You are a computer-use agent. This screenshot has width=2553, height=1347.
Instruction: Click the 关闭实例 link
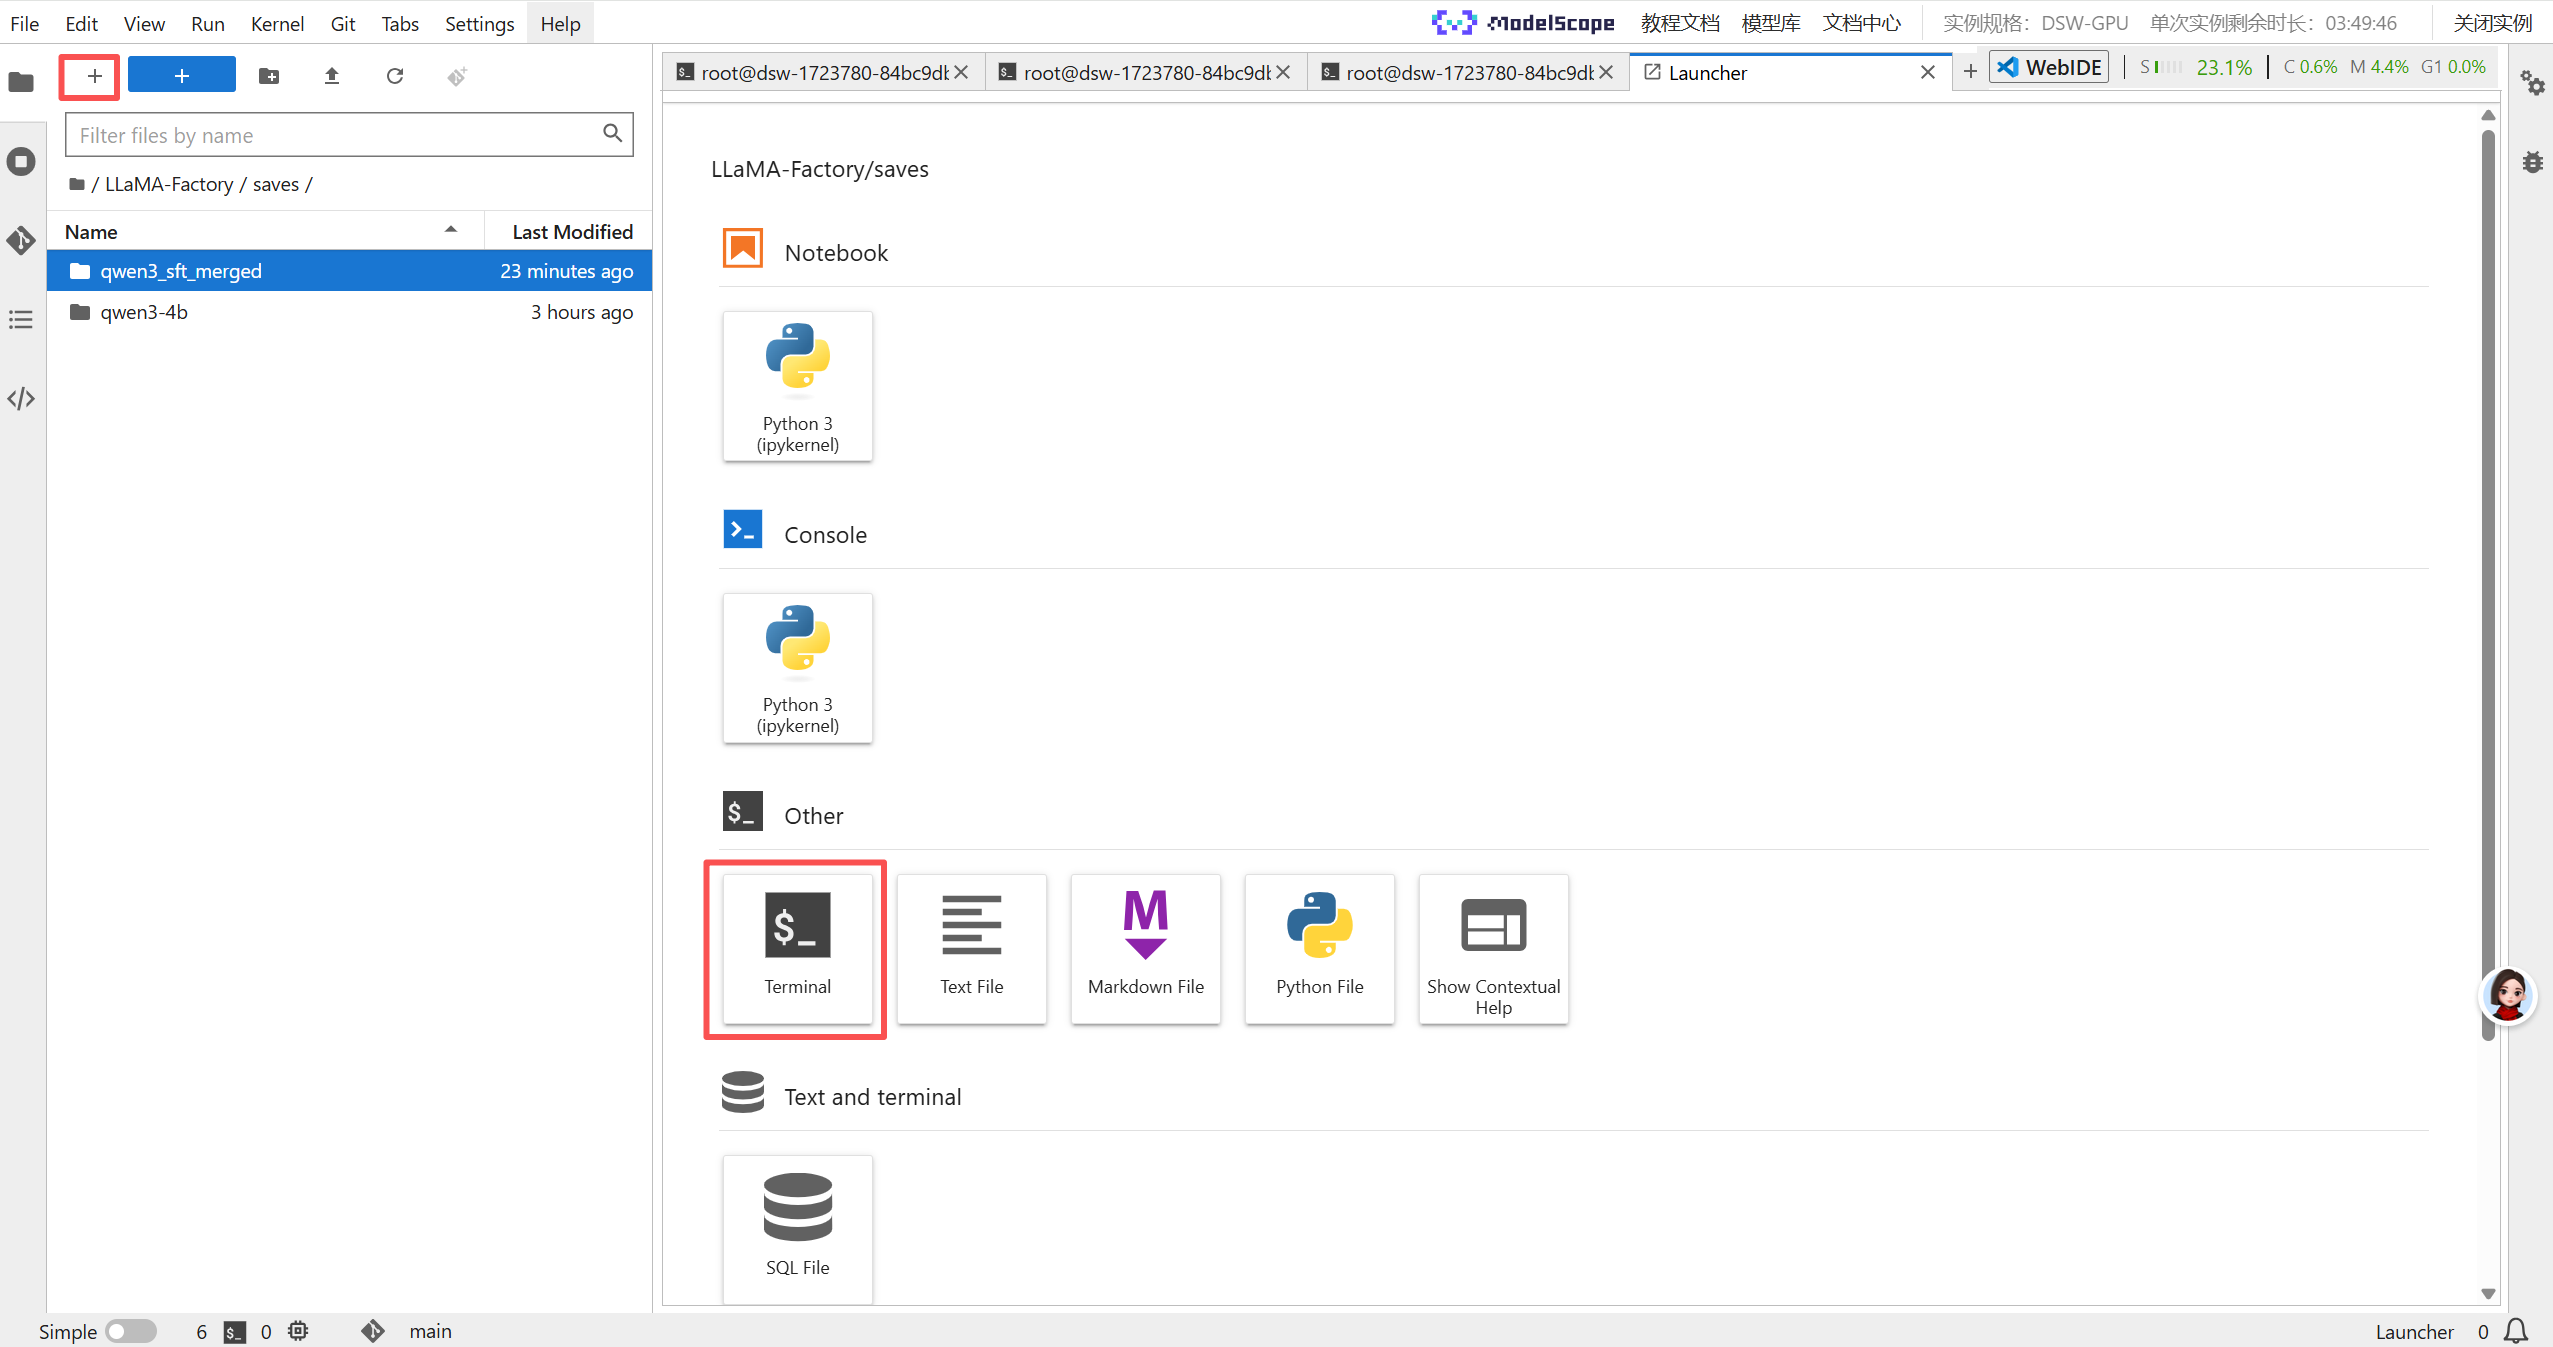tap(2492, 23)
